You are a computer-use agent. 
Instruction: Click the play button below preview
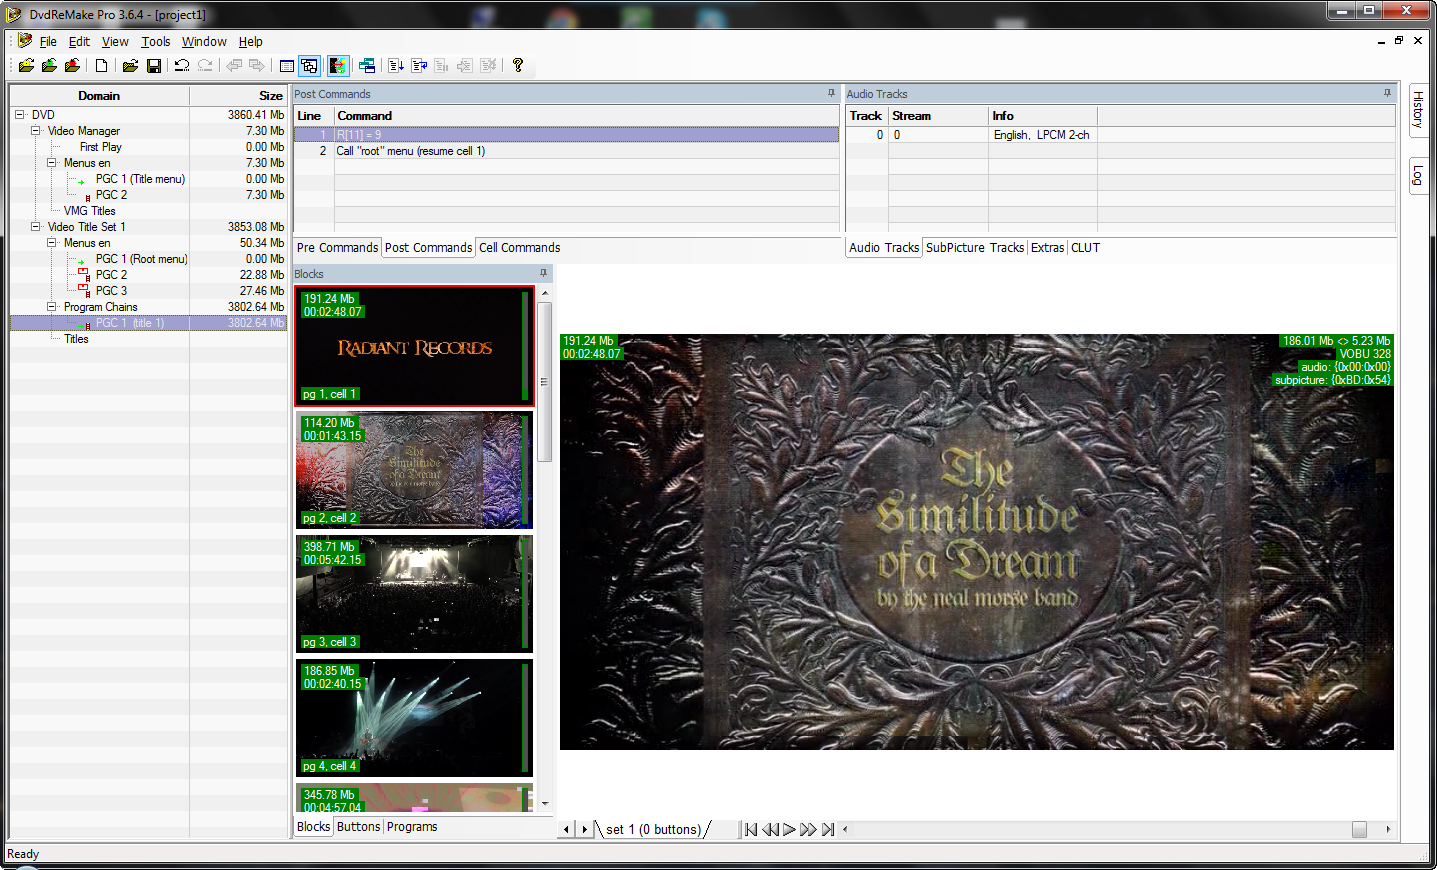click(789, 829)
